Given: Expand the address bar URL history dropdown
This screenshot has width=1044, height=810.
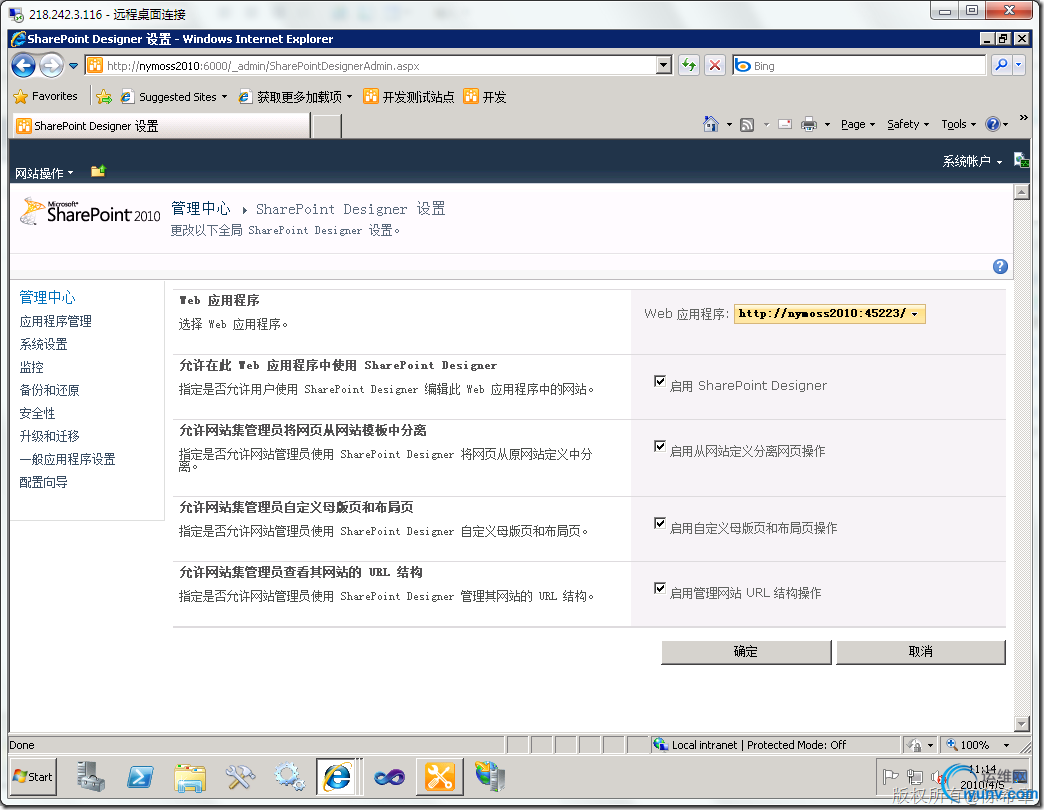Looking at the screenshot, I should 664,65.
